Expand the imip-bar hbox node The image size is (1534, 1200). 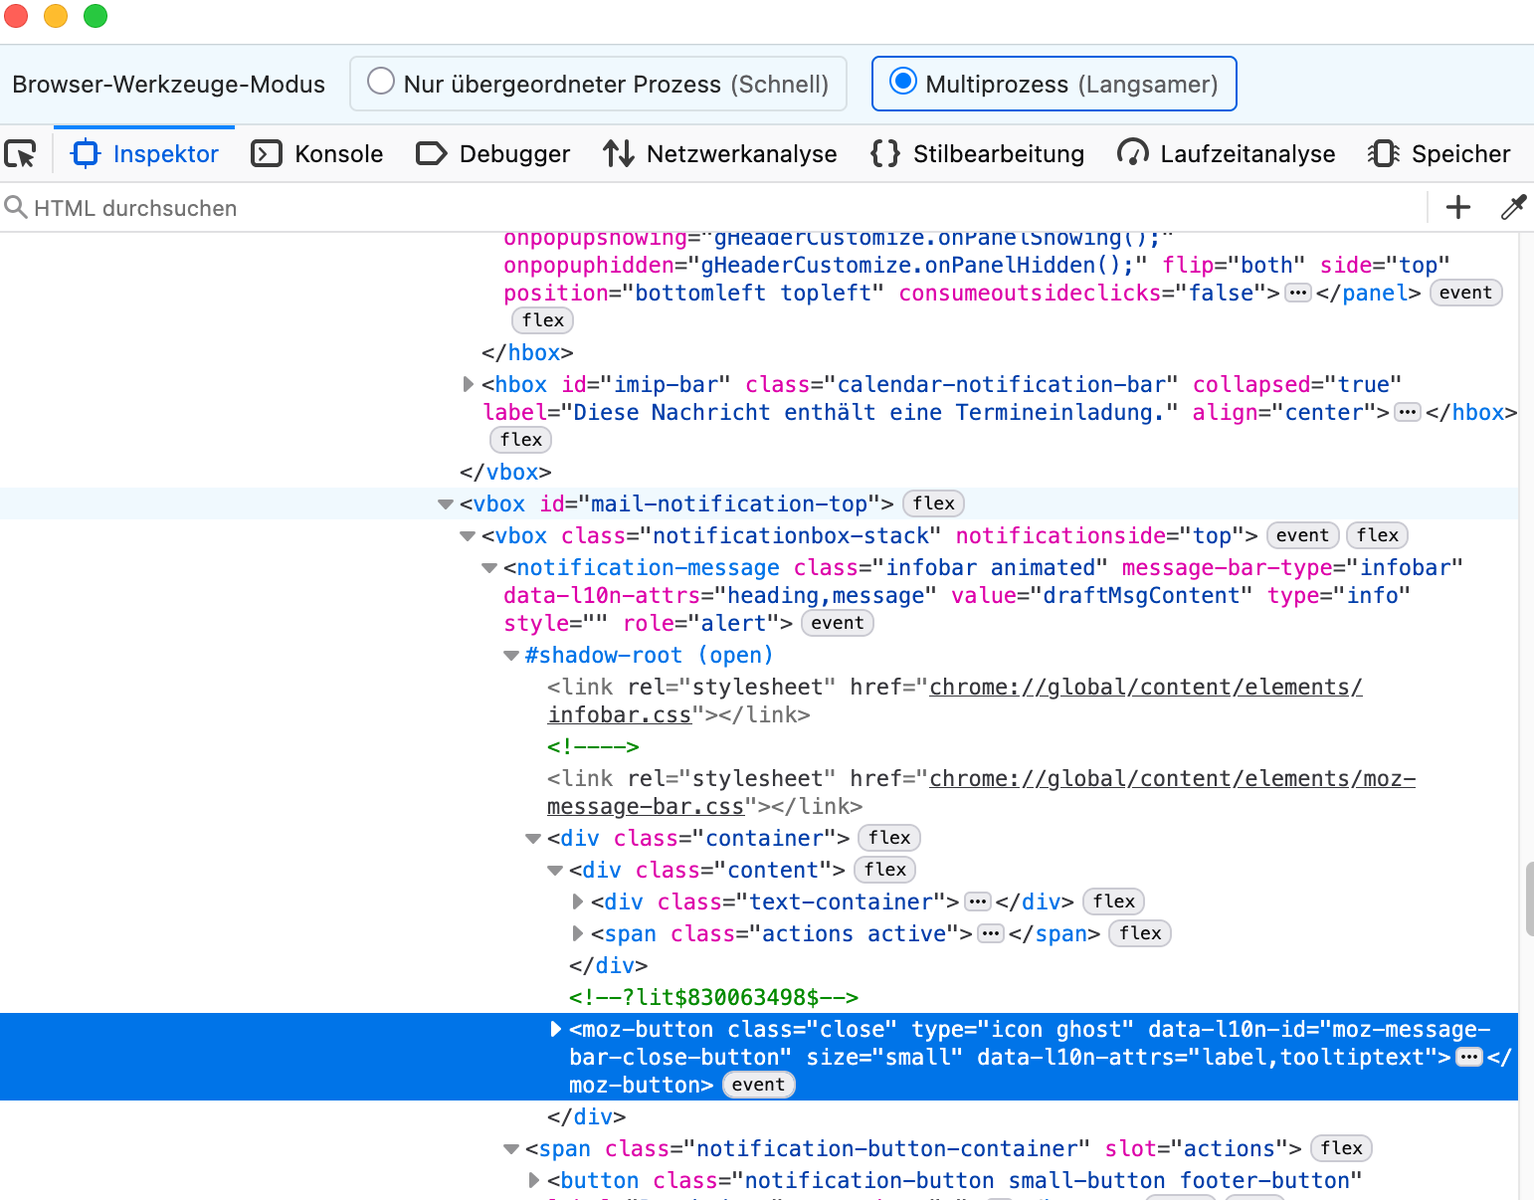(468, 385)
